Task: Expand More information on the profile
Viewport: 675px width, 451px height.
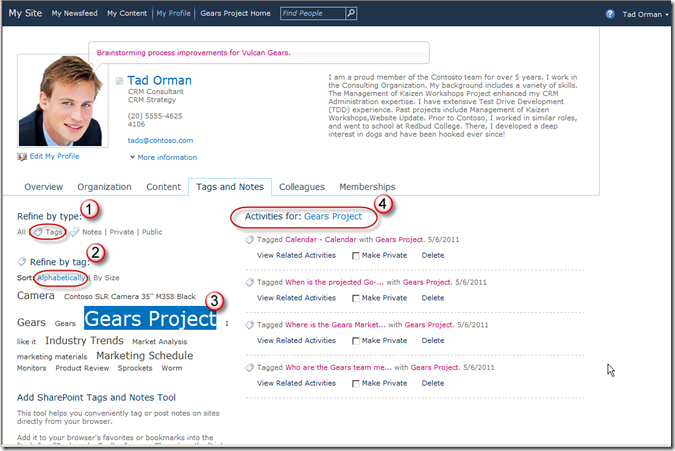Action: point(164,158)
